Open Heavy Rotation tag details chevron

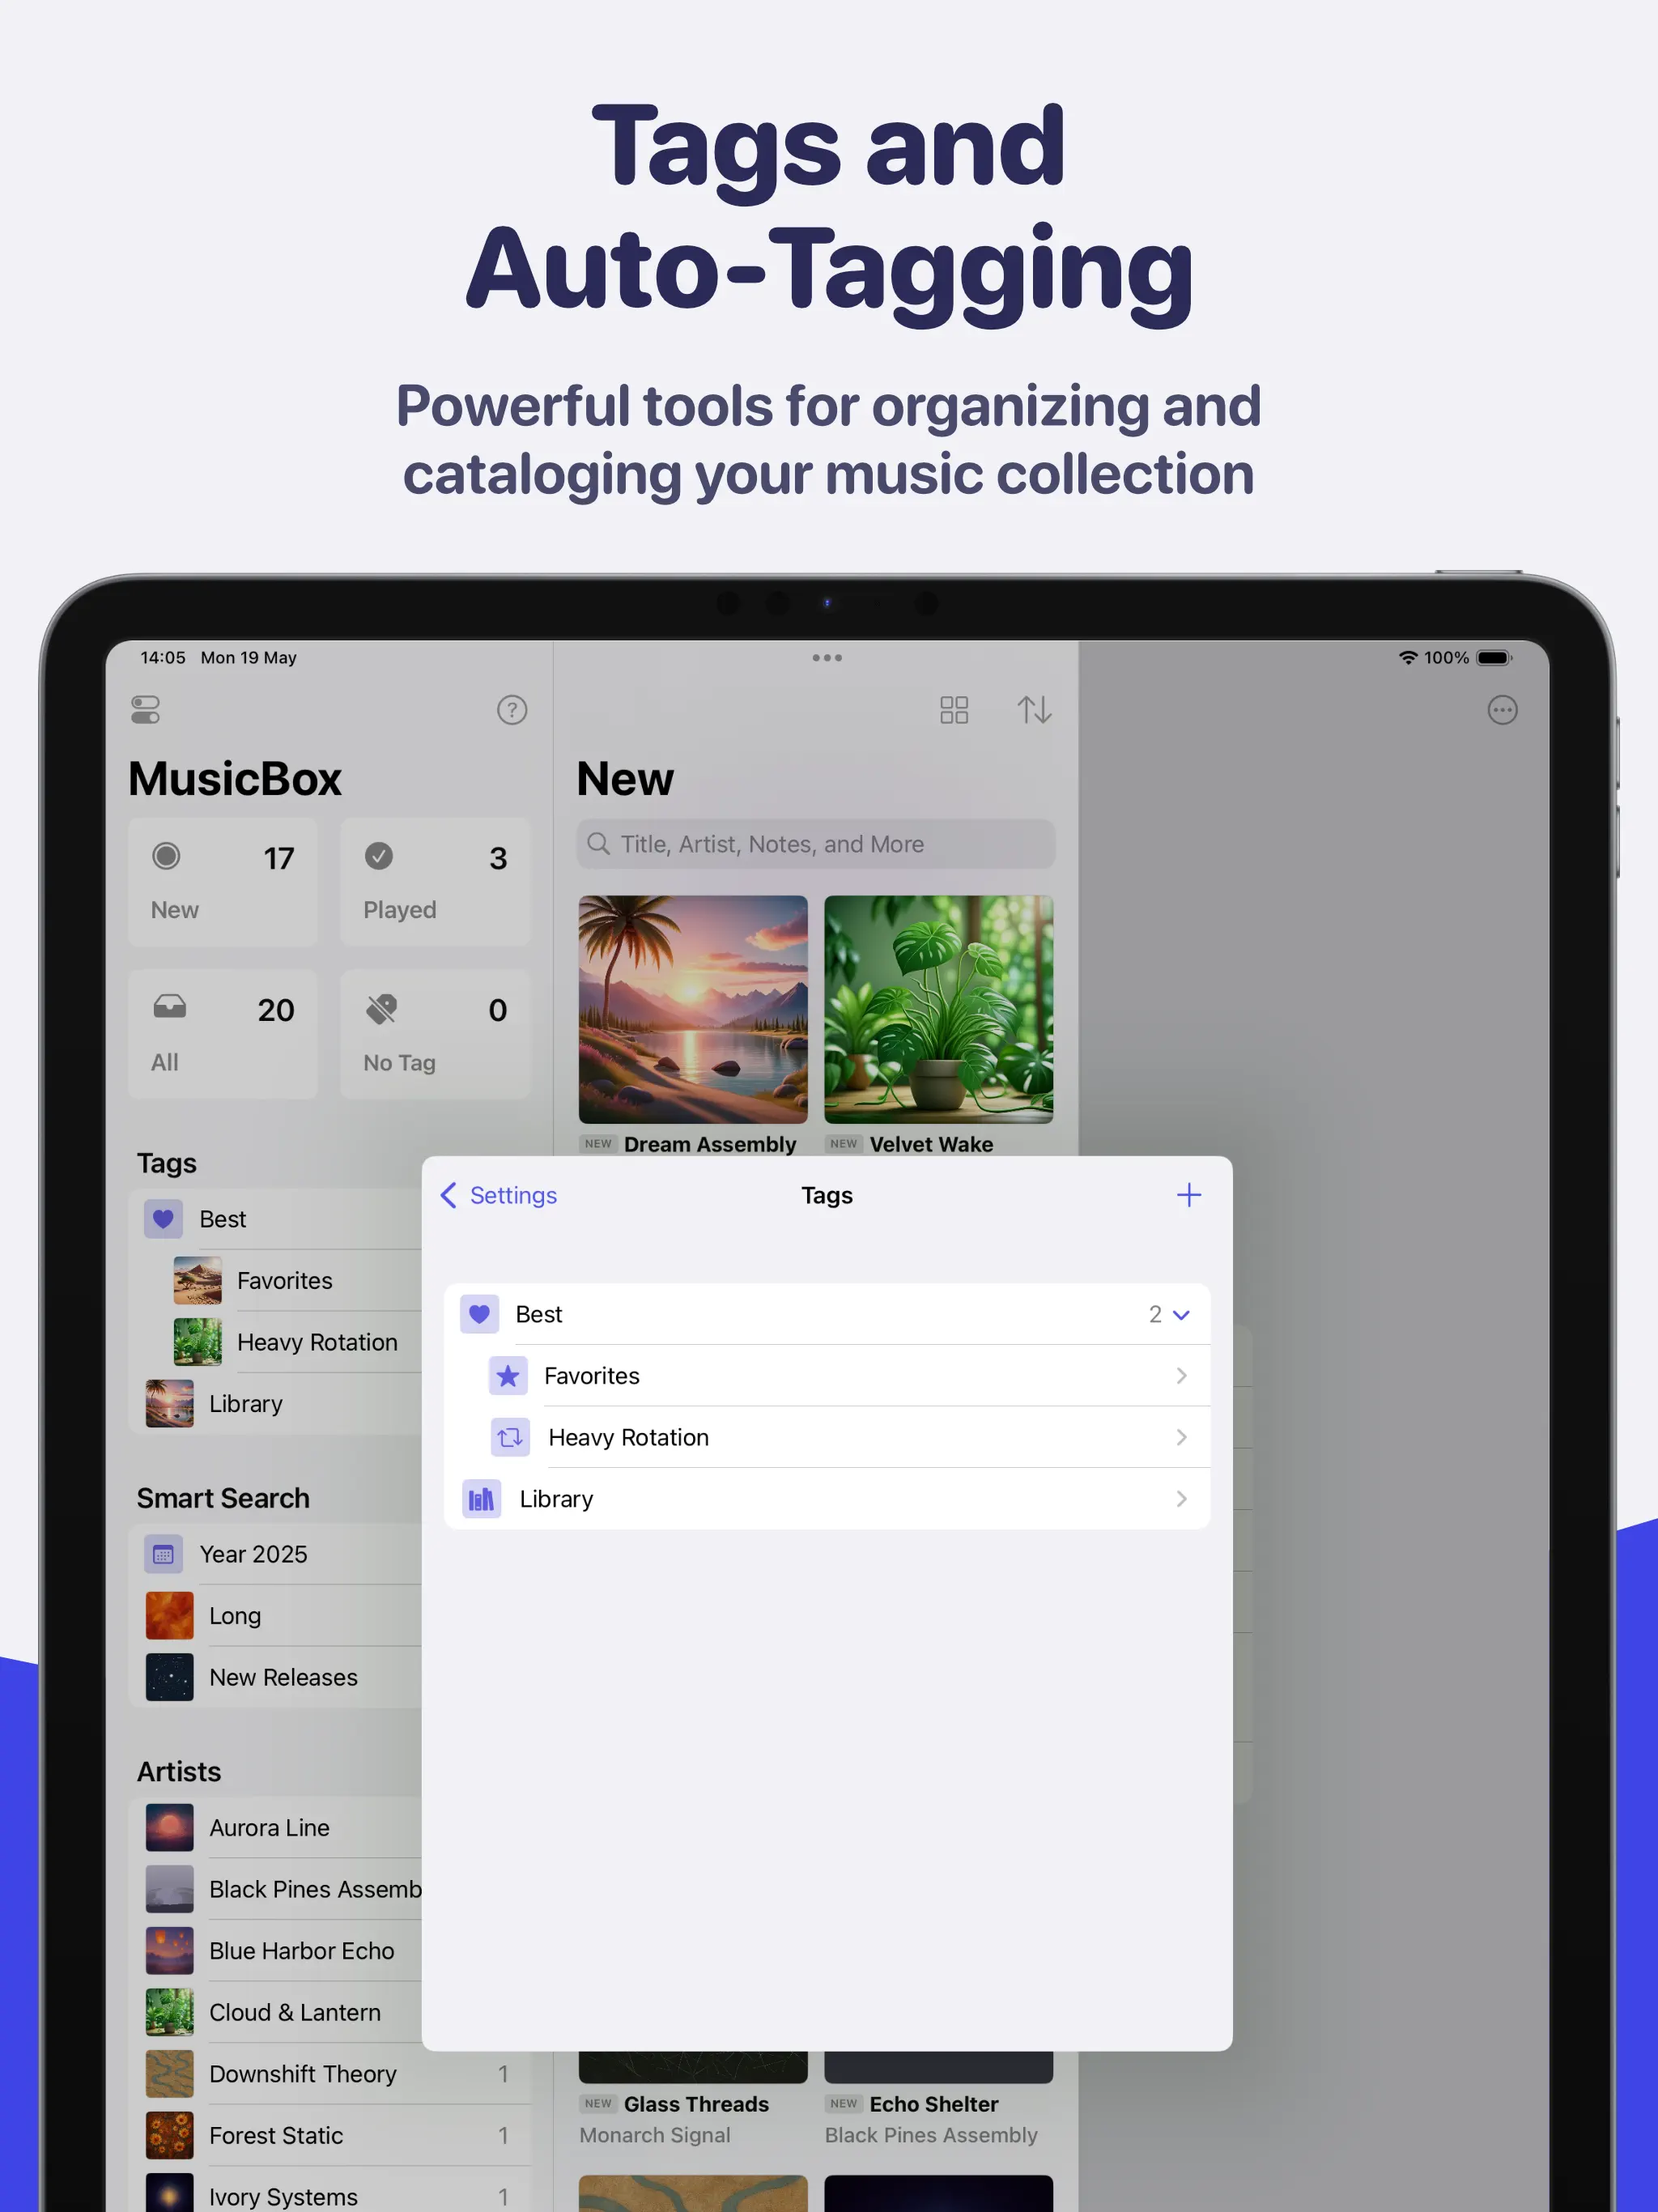click(1181, 1437)
